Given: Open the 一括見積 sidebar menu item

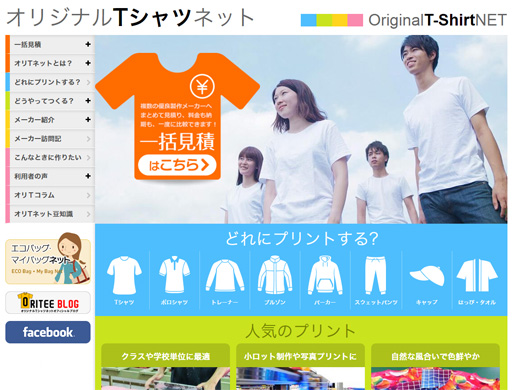Looking at the screenshot, I should 50,44.
